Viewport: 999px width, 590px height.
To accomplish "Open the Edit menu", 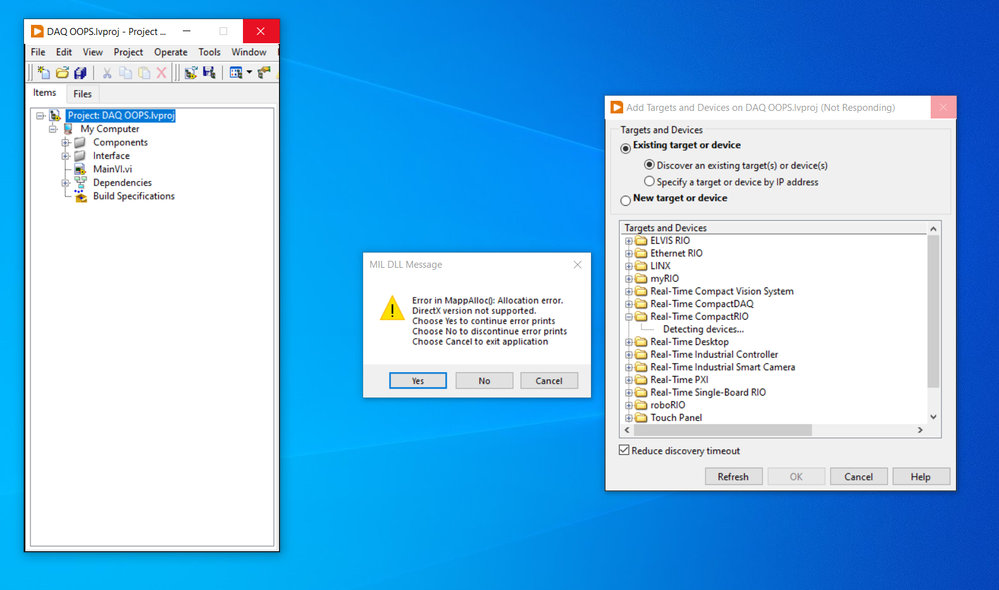I will tap(64, 52).
